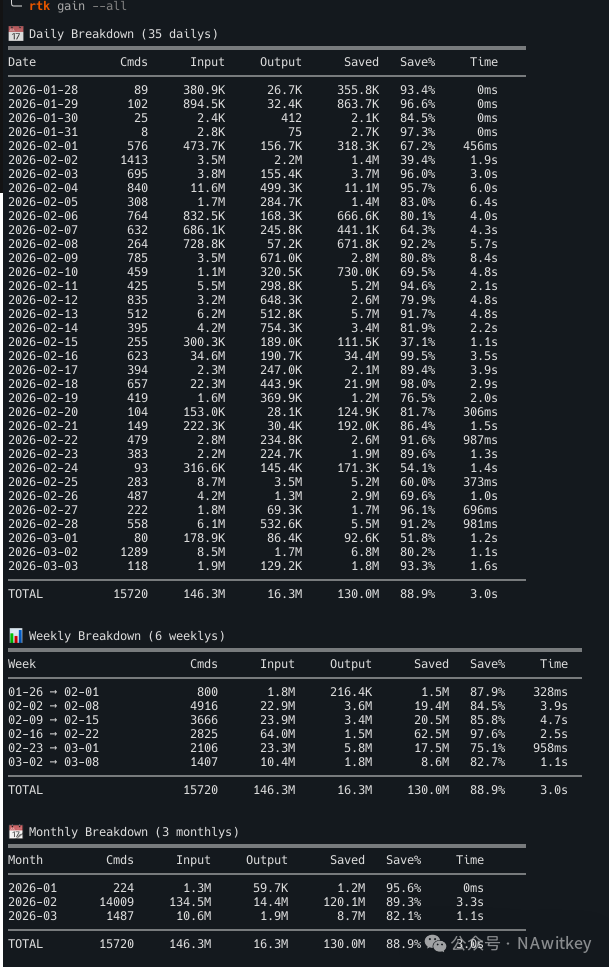Click the output value 245.8K

[x=281, y=230]
